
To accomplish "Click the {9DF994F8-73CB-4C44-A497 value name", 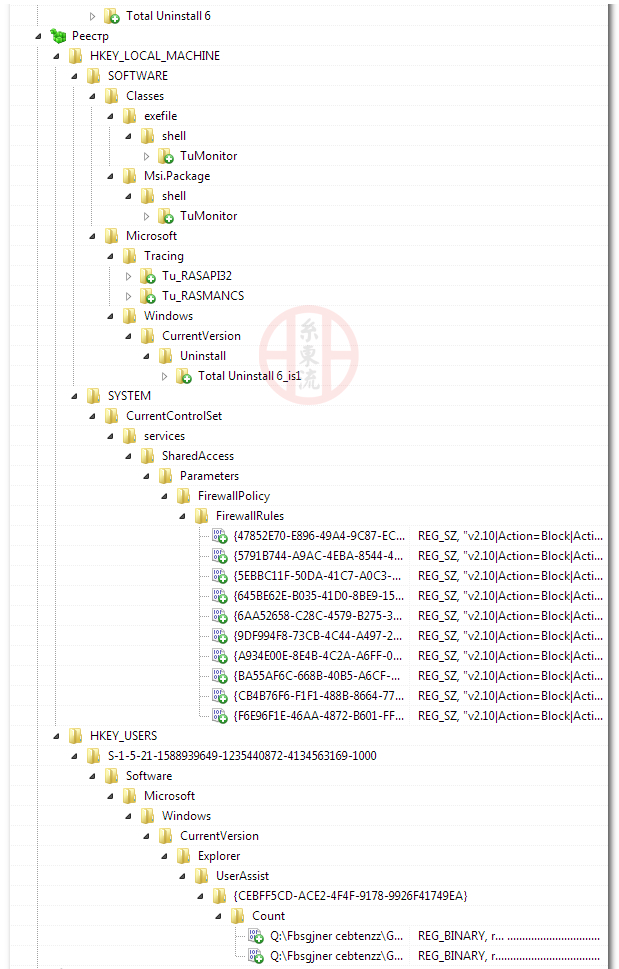I will [318, 636].
